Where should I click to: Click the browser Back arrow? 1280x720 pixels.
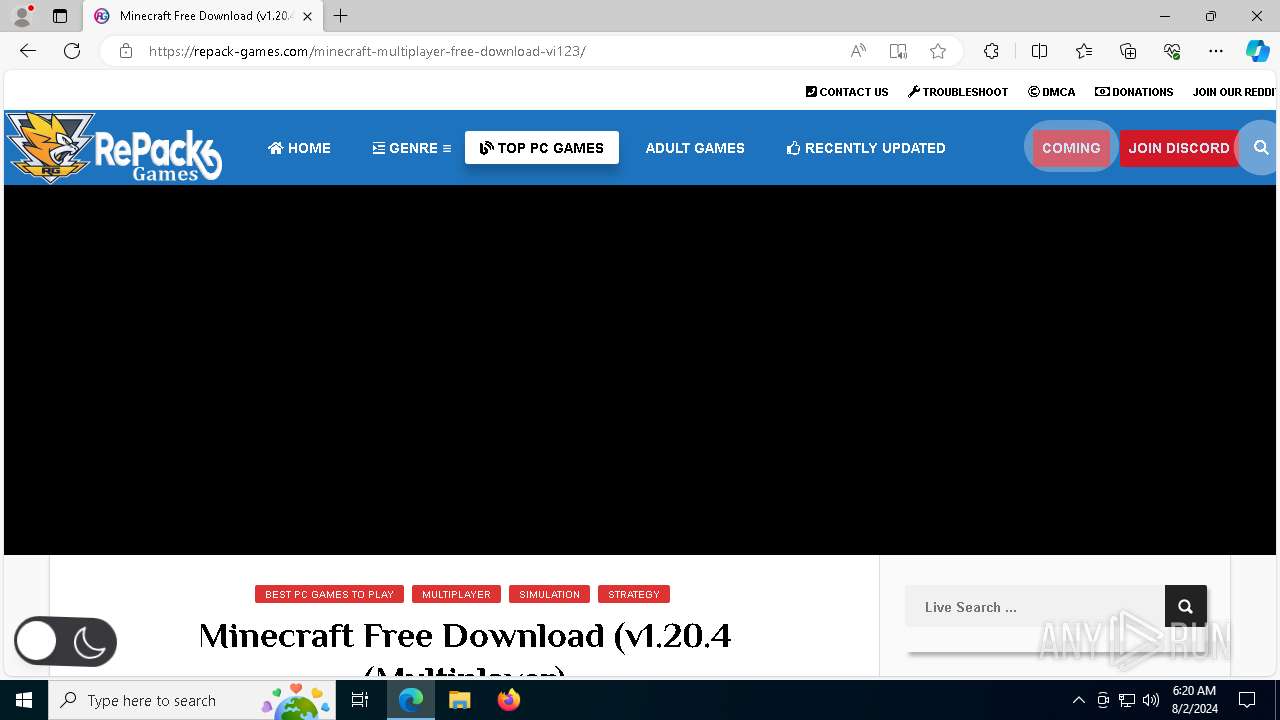point(28,51)
